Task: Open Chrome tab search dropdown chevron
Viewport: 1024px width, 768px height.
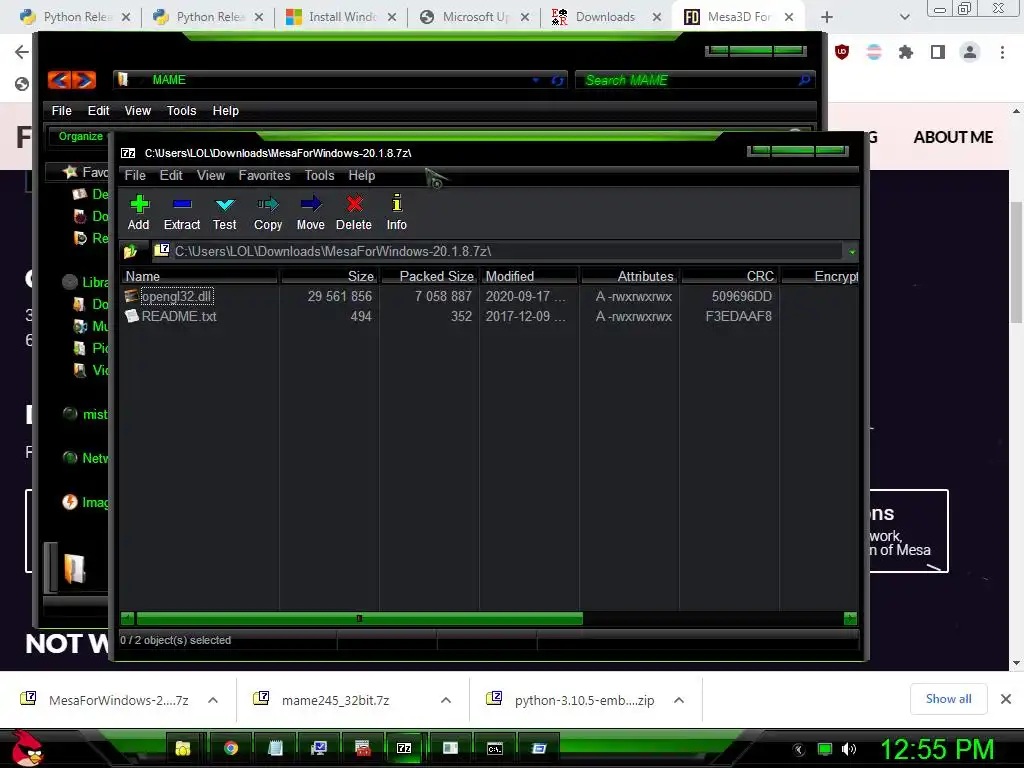Action: [904, 17]
